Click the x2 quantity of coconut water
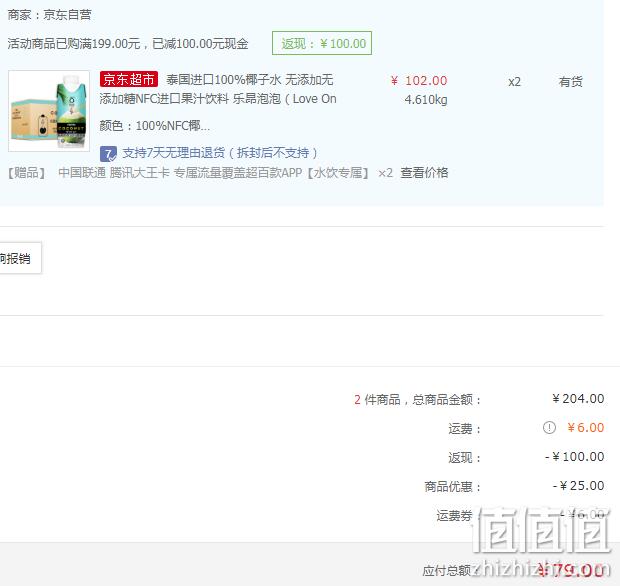Viewport: 620px width, 586px height. [x=514, y=82]
